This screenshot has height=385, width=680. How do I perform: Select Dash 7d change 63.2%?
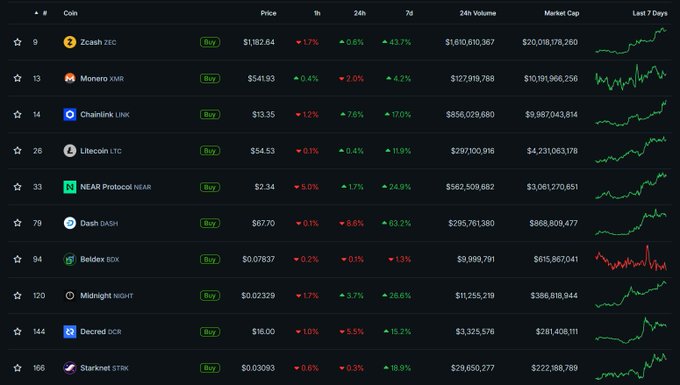397,223
